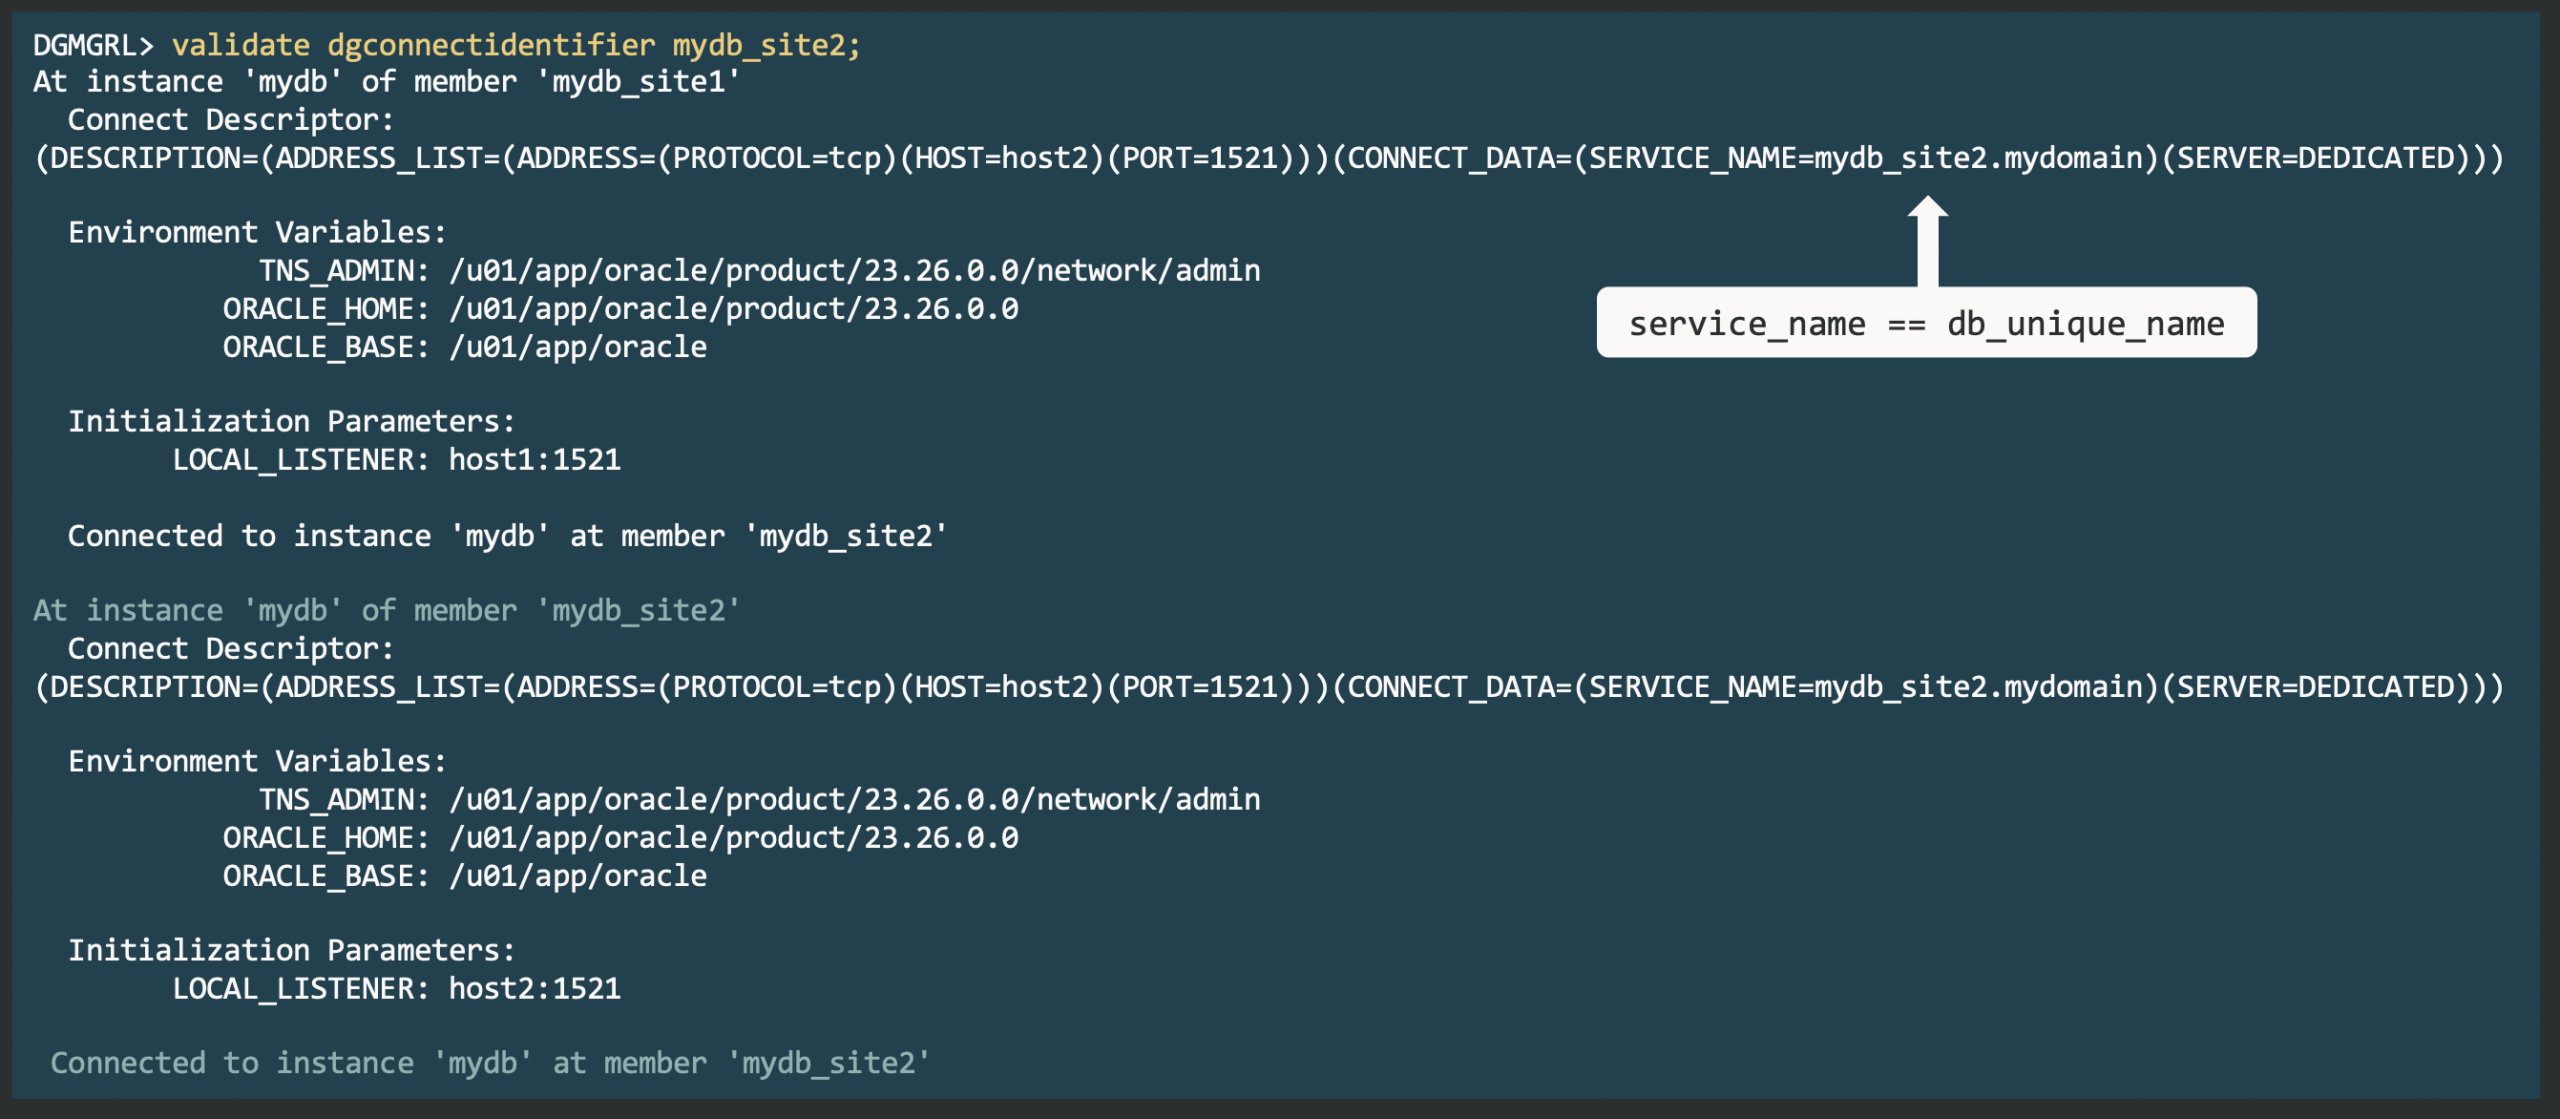Click second ORACLE_BASE line
Image resolution: width=2560 pixels, height=1119 pixels.
pyautogui.click(x=464, y=876)
